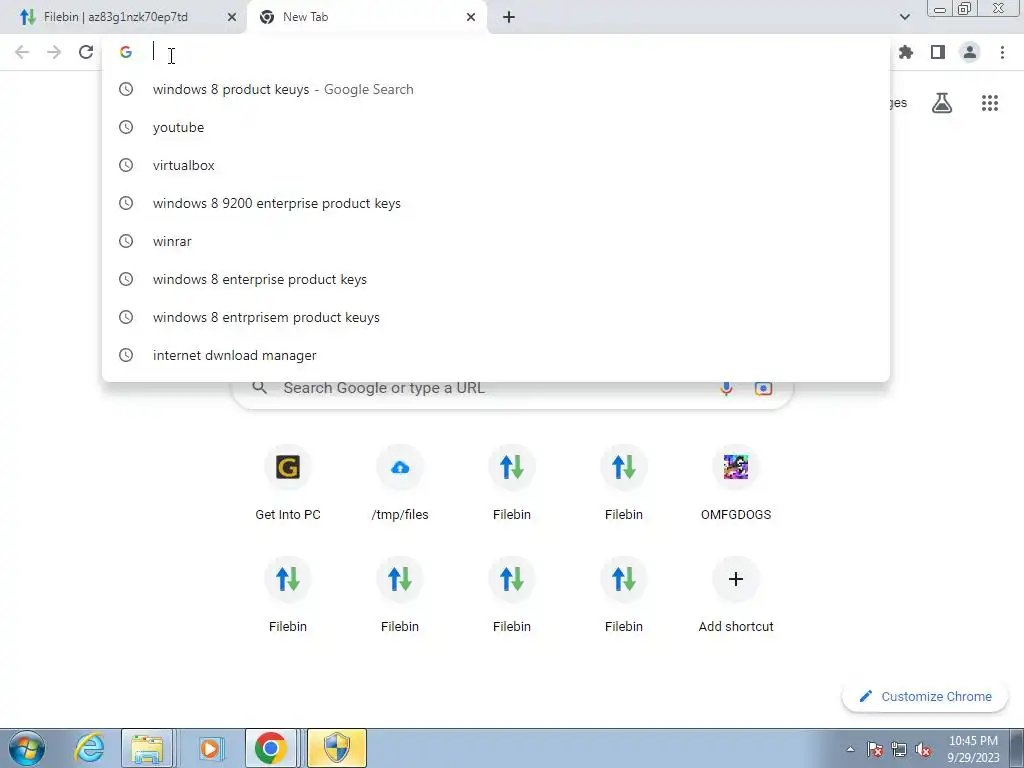Choose 'internet dwnload manager' suggestion
This screenshot has width=1024, height=768.
click(x=496, y=355)
